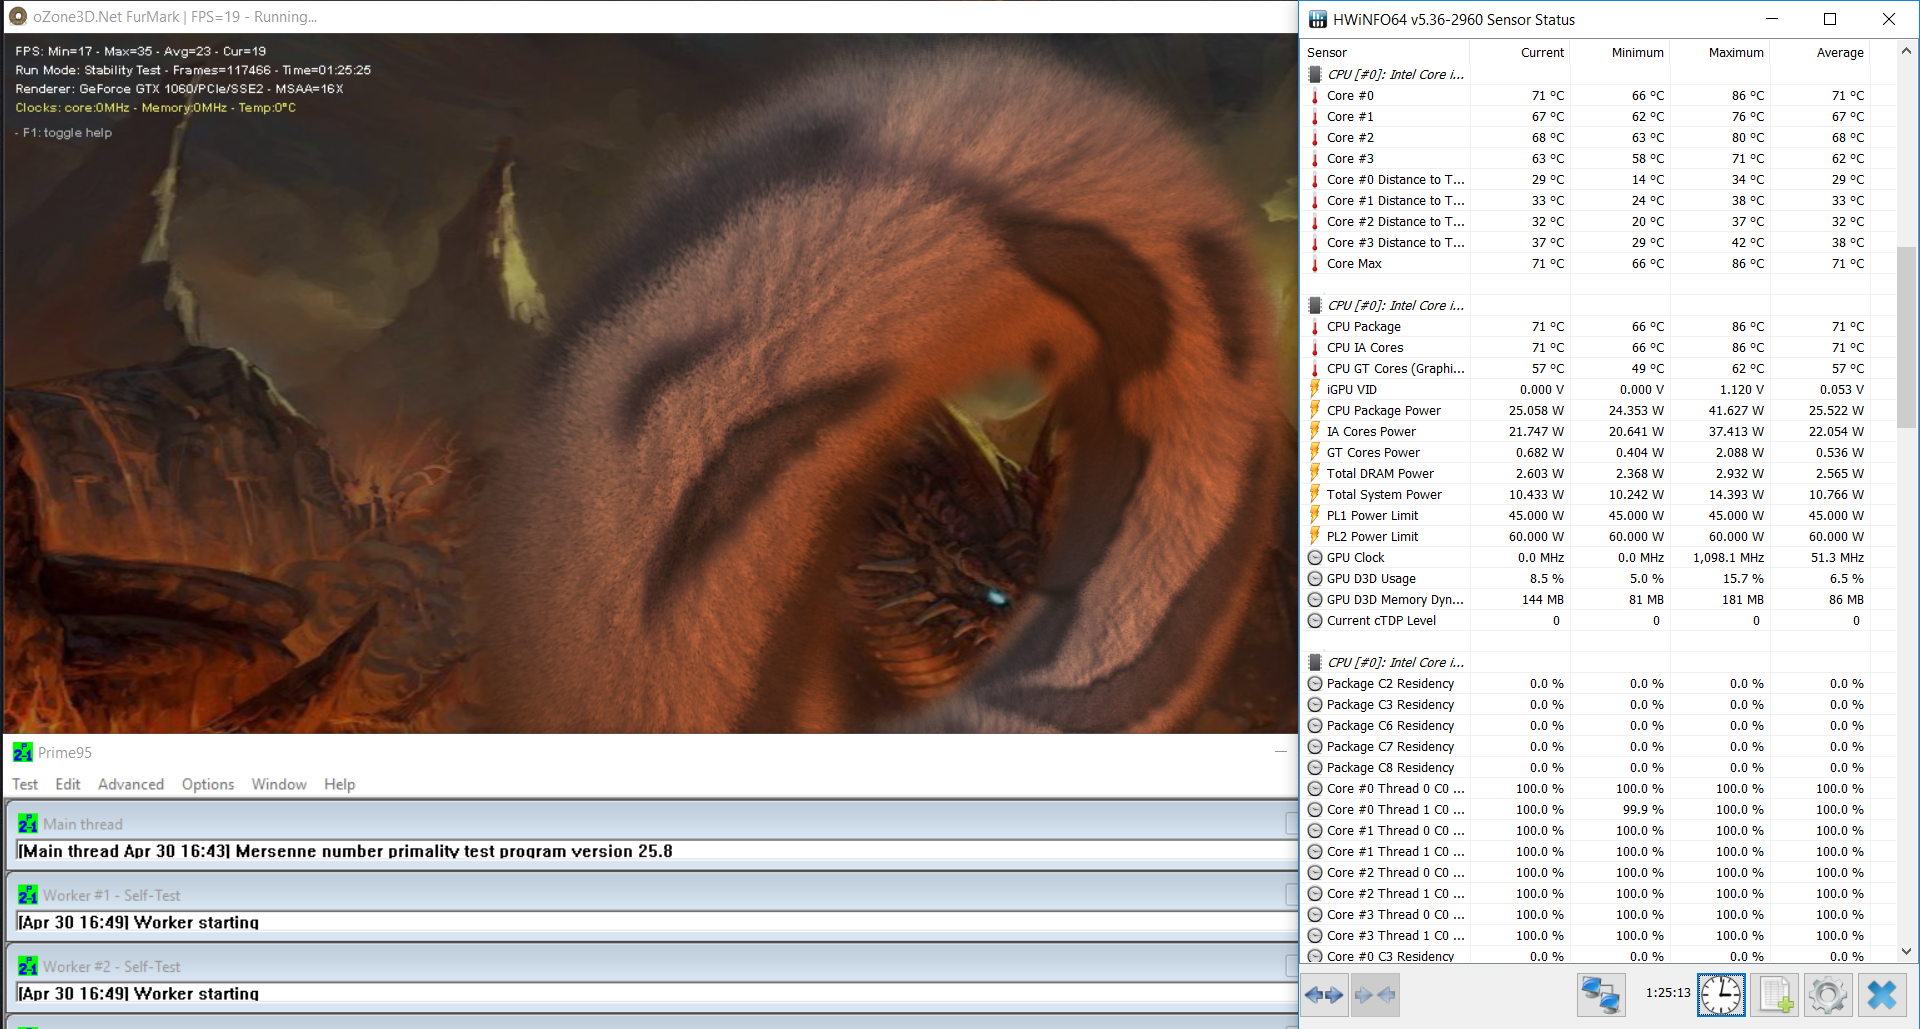Start logging with the sheet-plus icon
Screen dimensions: 1920x1029
(1775, 995)
